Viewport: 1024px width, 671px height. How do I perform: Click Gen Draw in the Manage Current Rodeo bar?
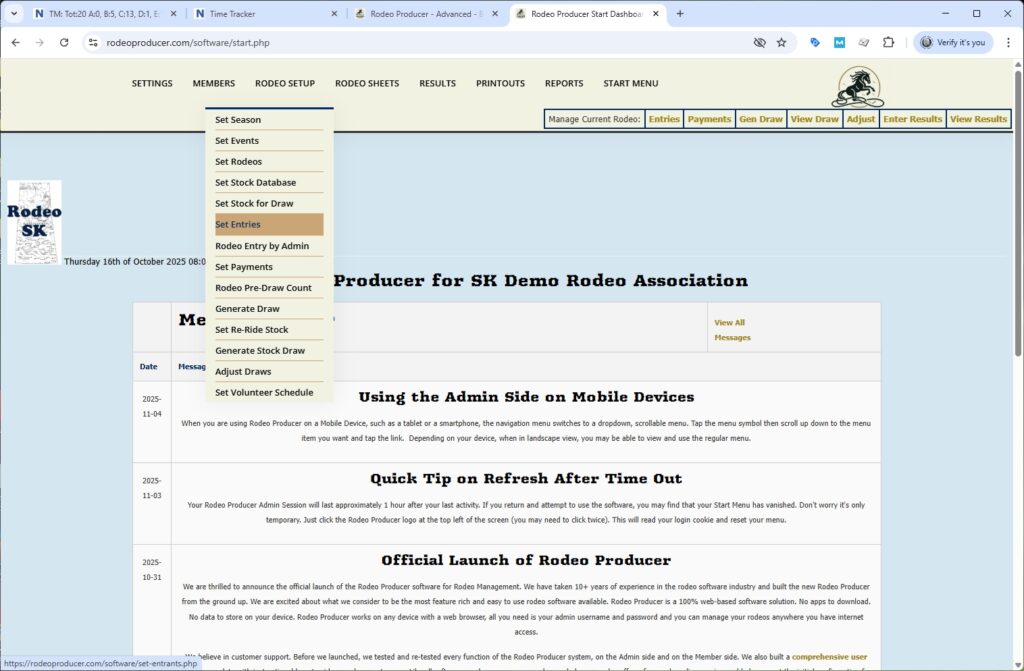[760, 118]
